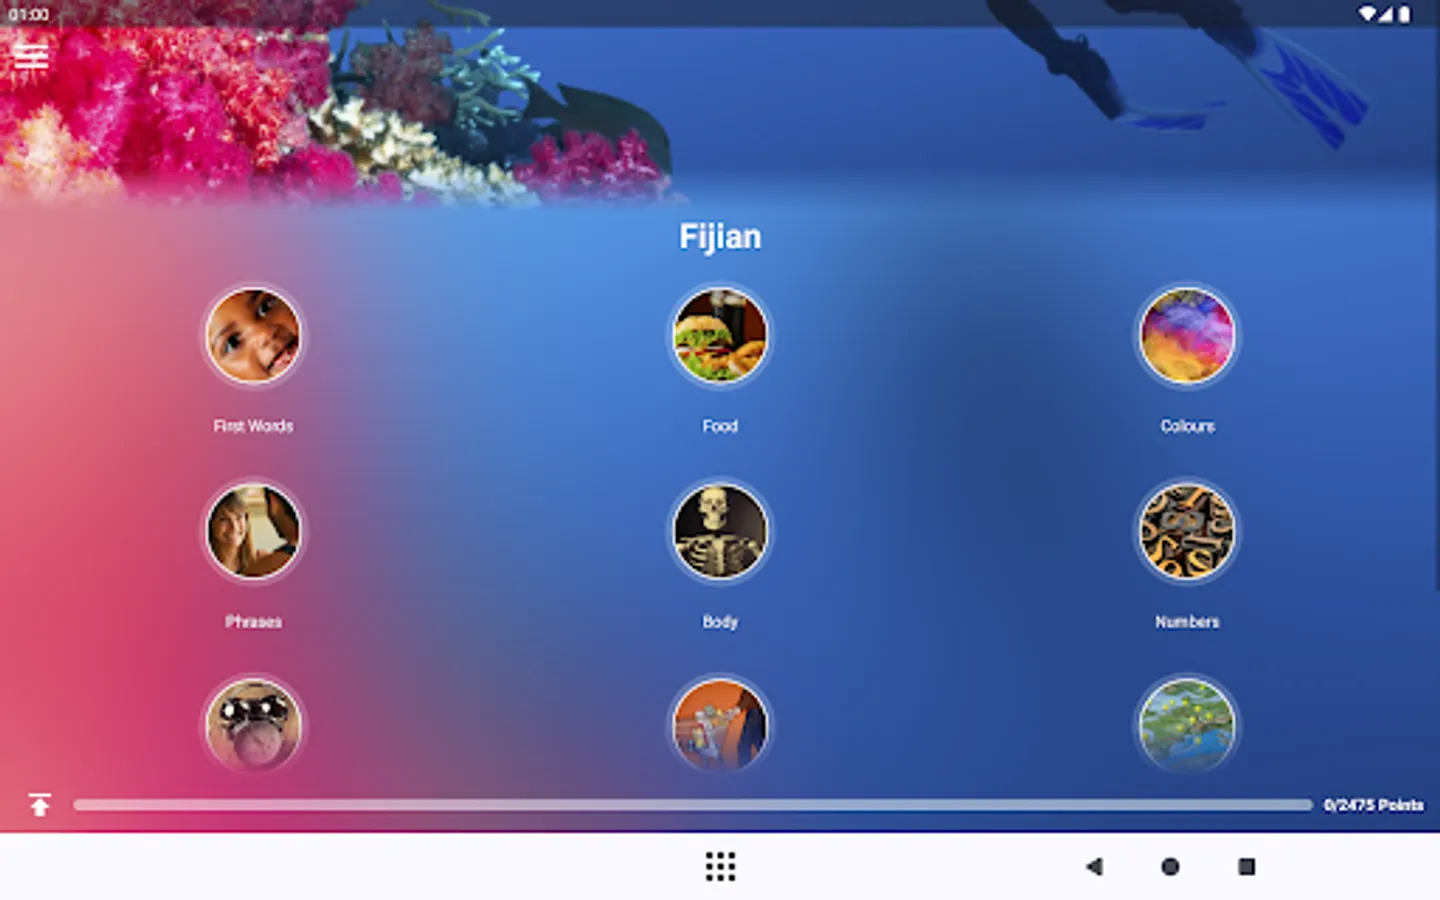
Task: Open the category with the spider image
Action: [x=253, y=727]
